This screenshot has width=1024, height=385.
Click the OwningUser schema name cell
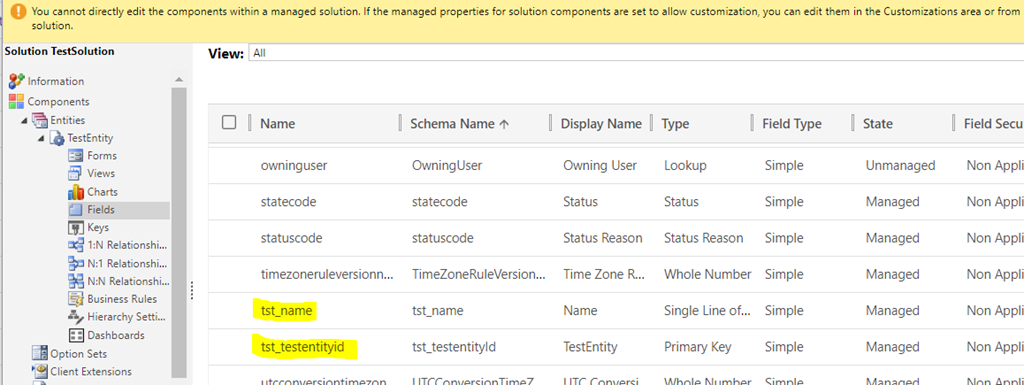click(x=447, y=166)
